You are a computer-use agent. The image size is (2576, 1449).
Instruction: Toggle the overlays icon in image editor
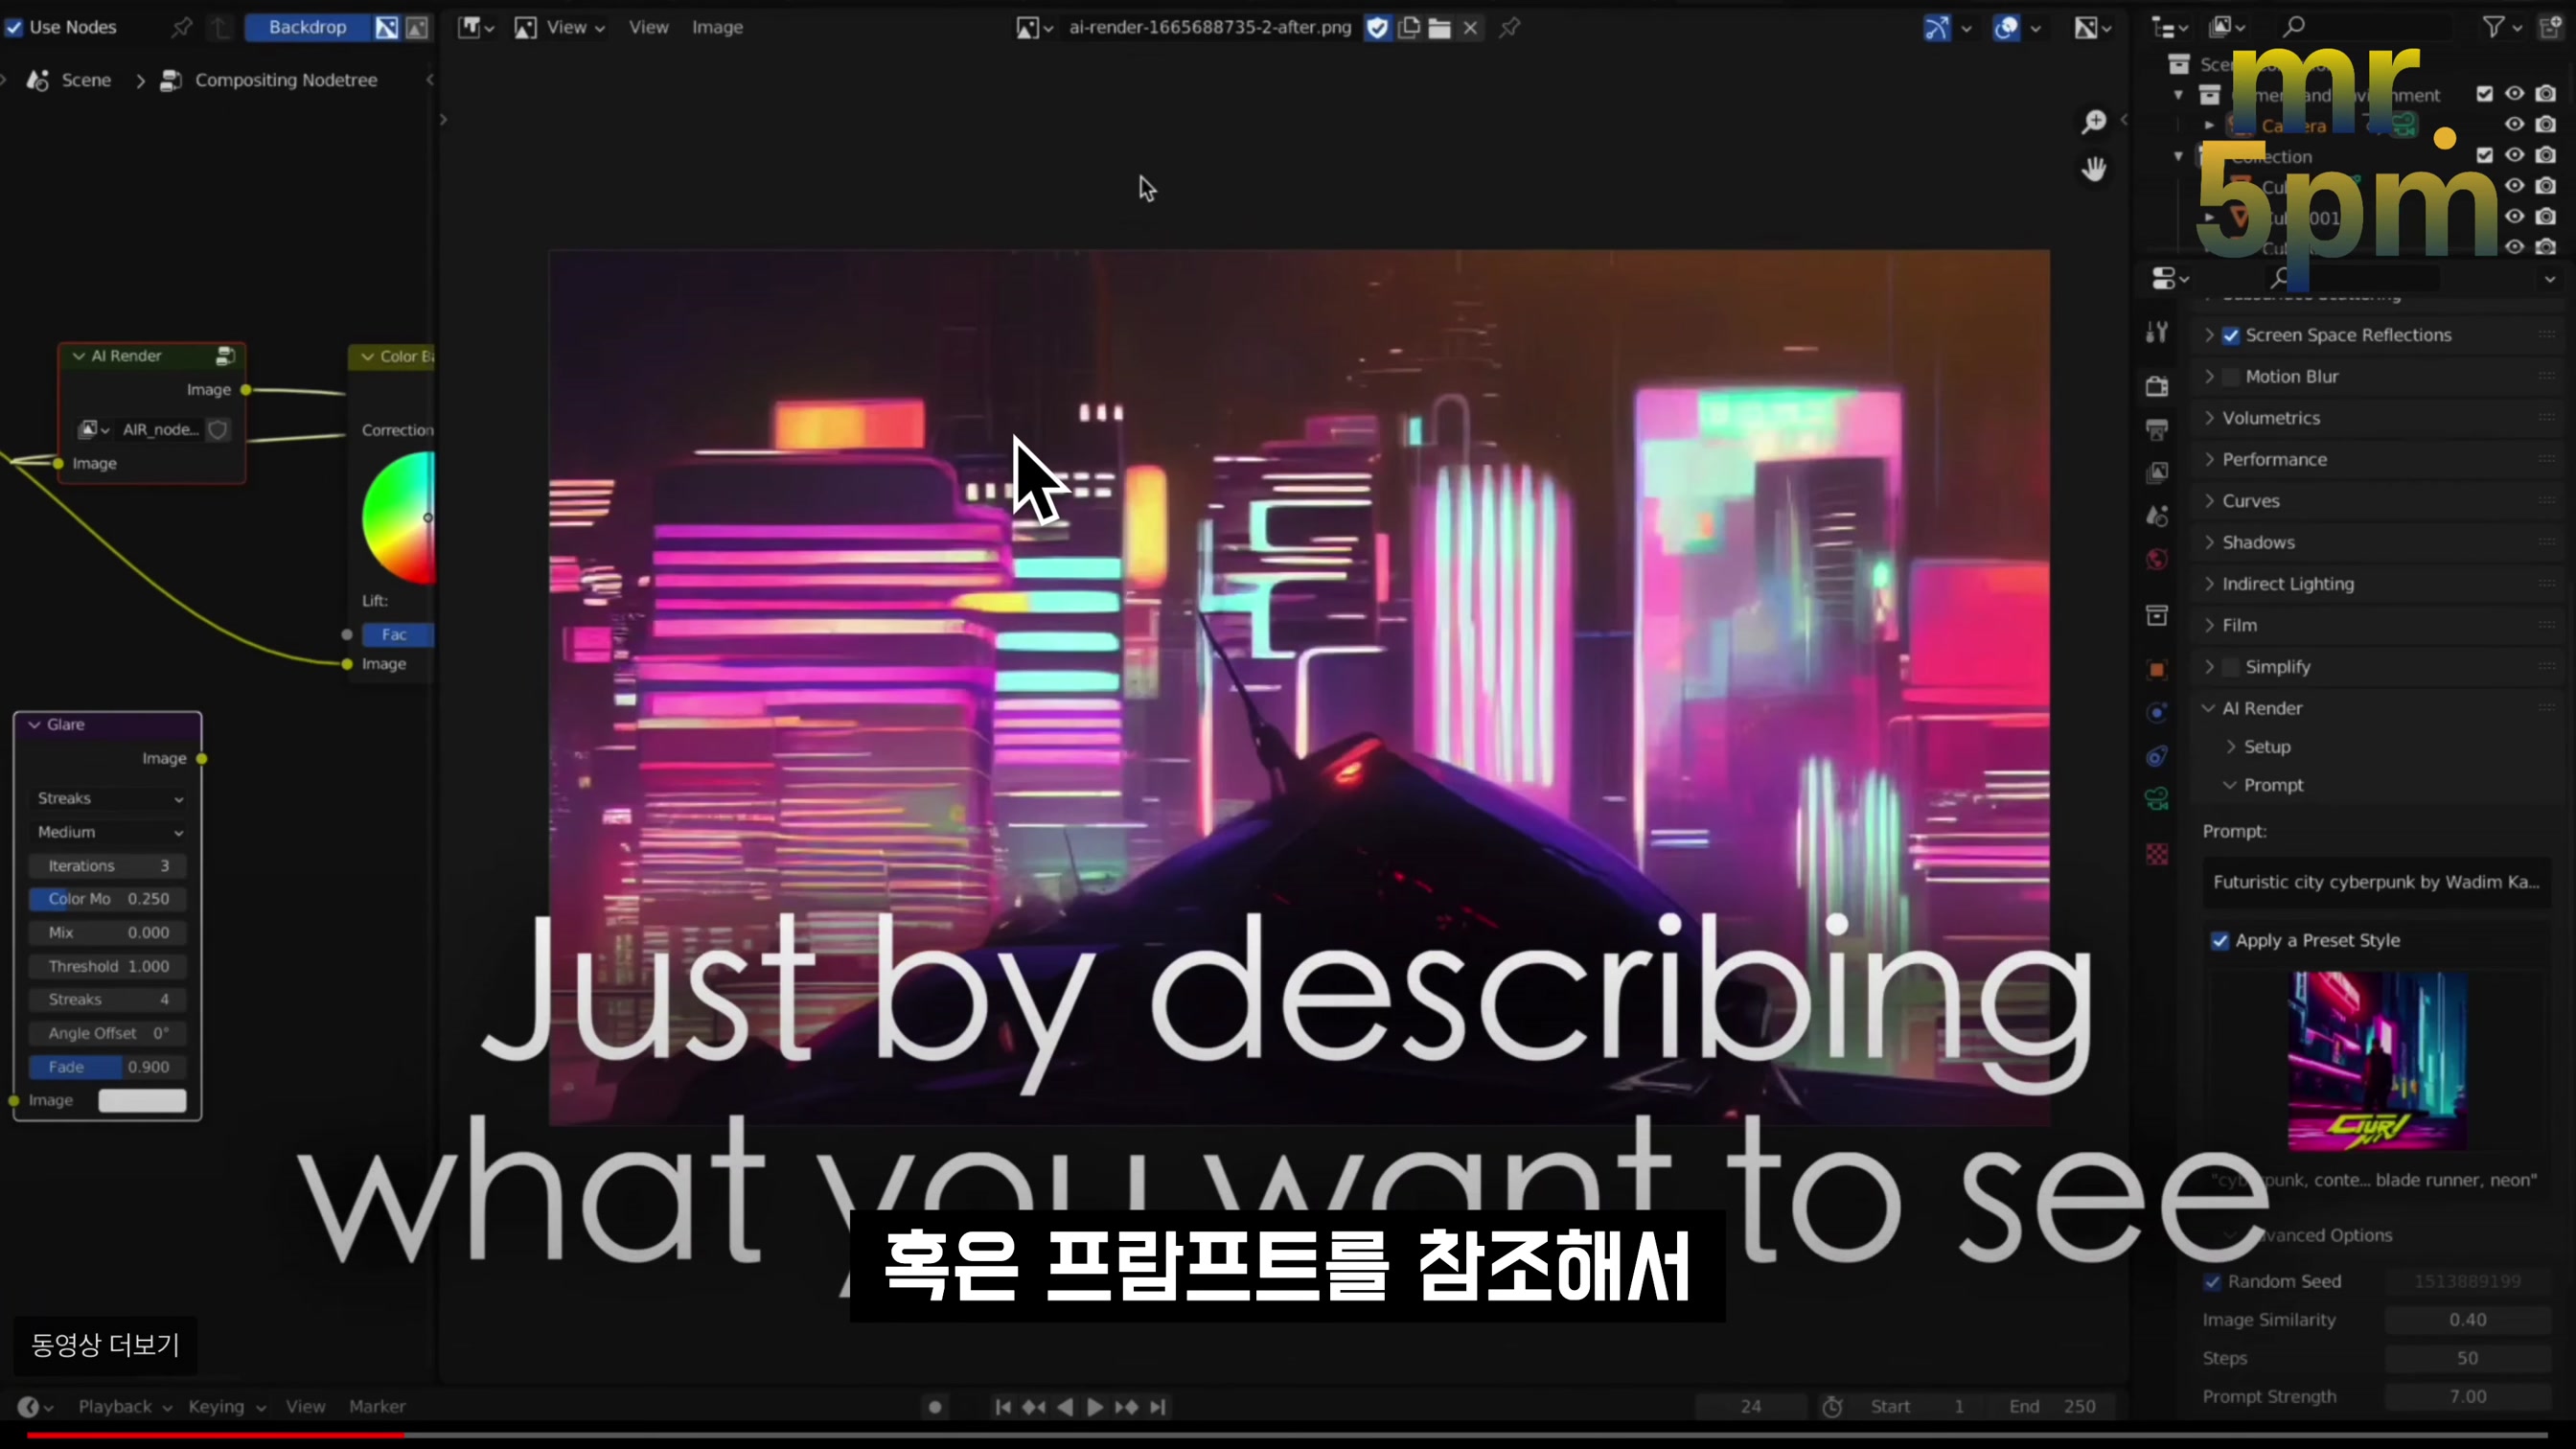[2005, 28]
